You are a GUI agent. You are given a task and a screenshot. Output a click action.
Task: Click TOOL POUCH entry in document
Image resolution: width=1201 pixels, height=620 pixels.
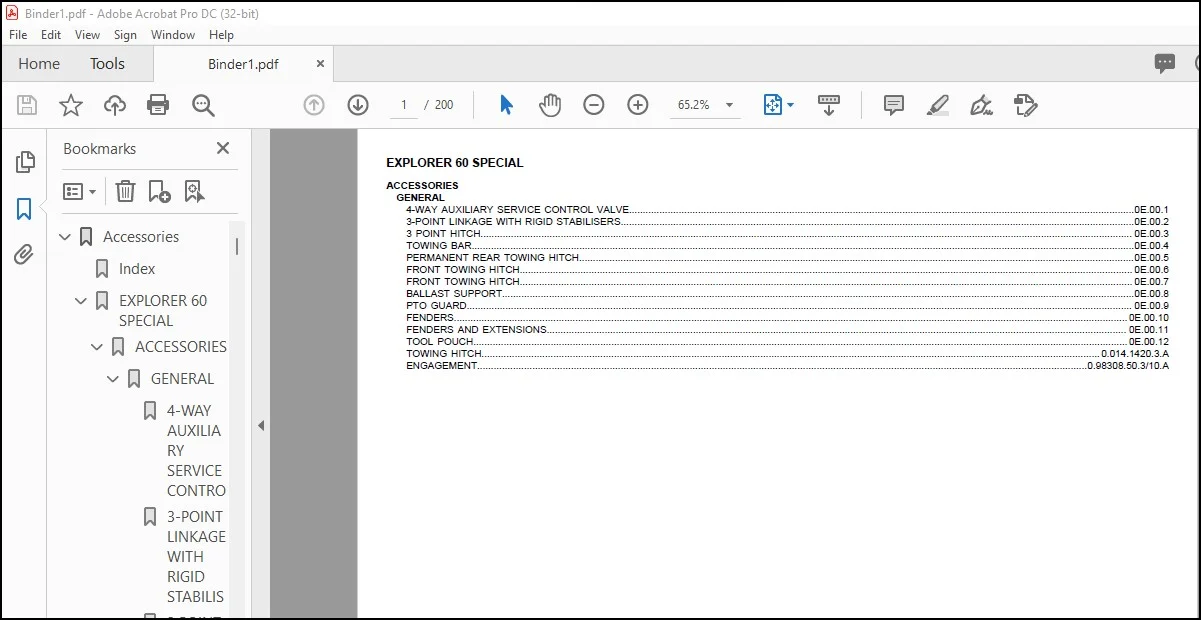[440, 341]
